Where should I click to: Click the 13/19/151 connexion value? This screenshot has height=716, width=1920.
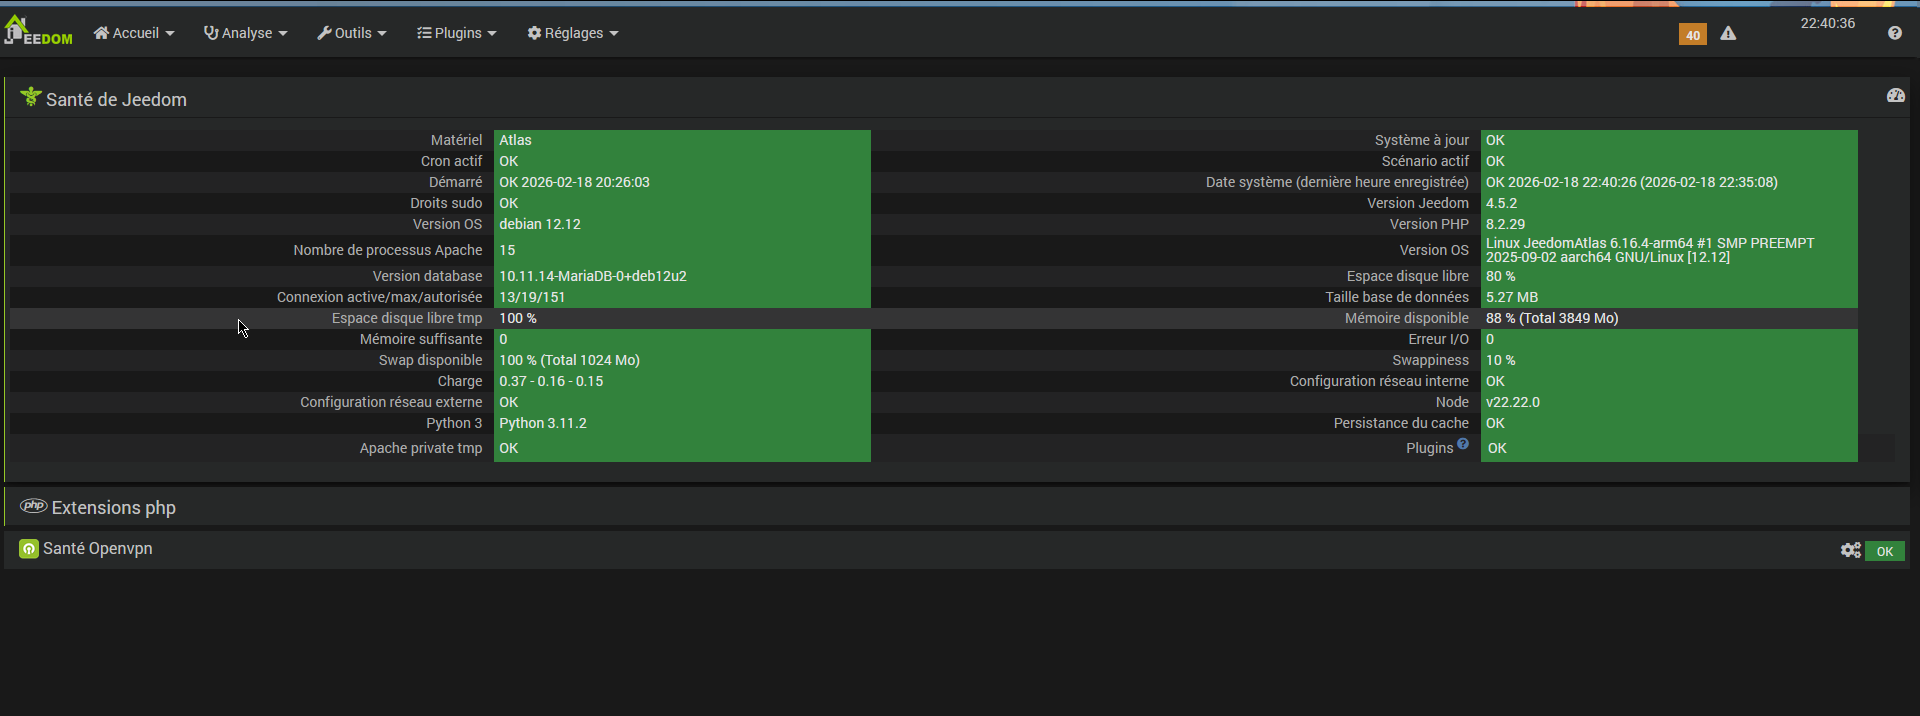tap(532, 297)
